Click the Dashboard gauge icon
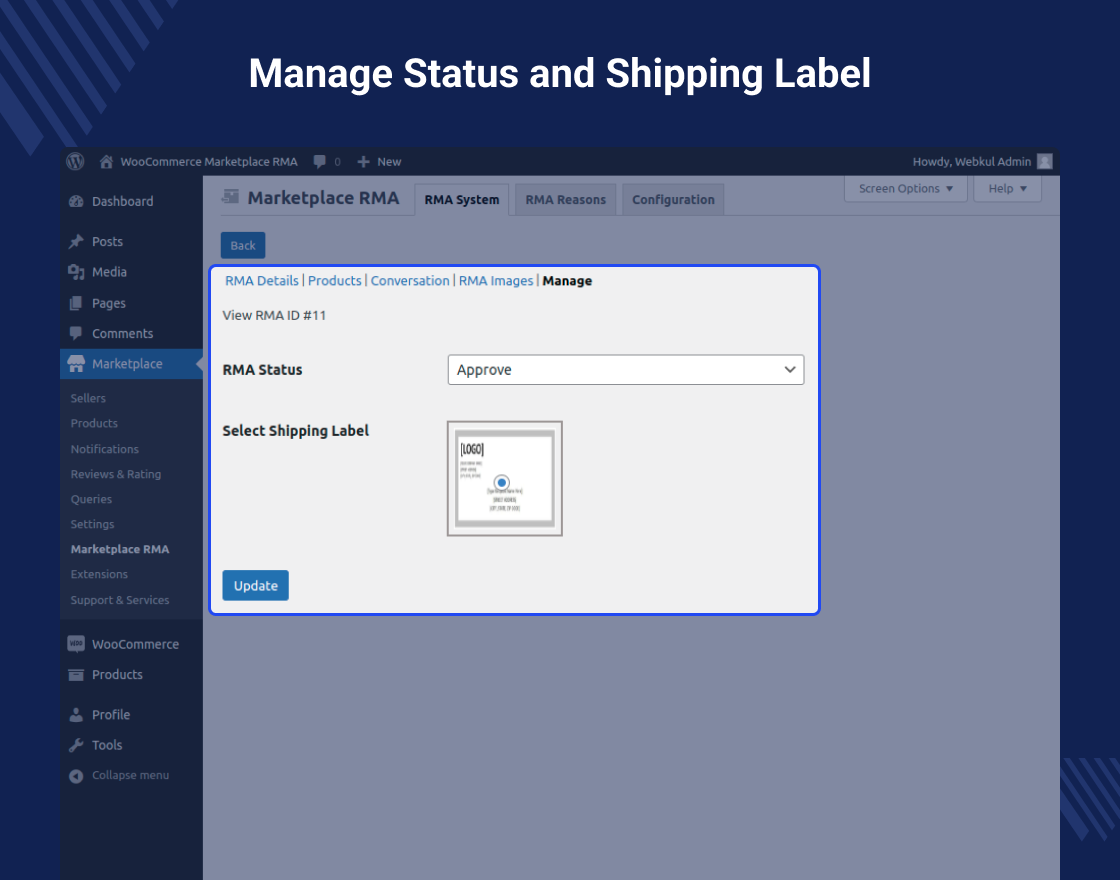Screen dimensions: 1120x880 pyautogui.click(x=77, y=201)
